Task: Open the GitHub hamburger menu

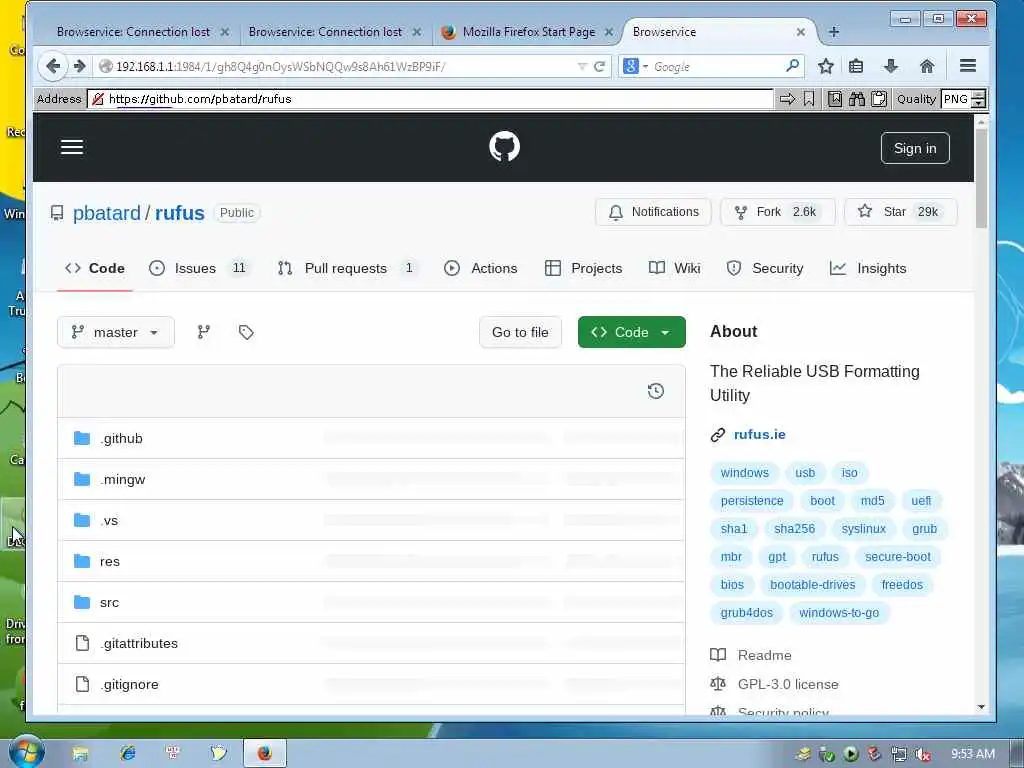Action: coord(72,147)
